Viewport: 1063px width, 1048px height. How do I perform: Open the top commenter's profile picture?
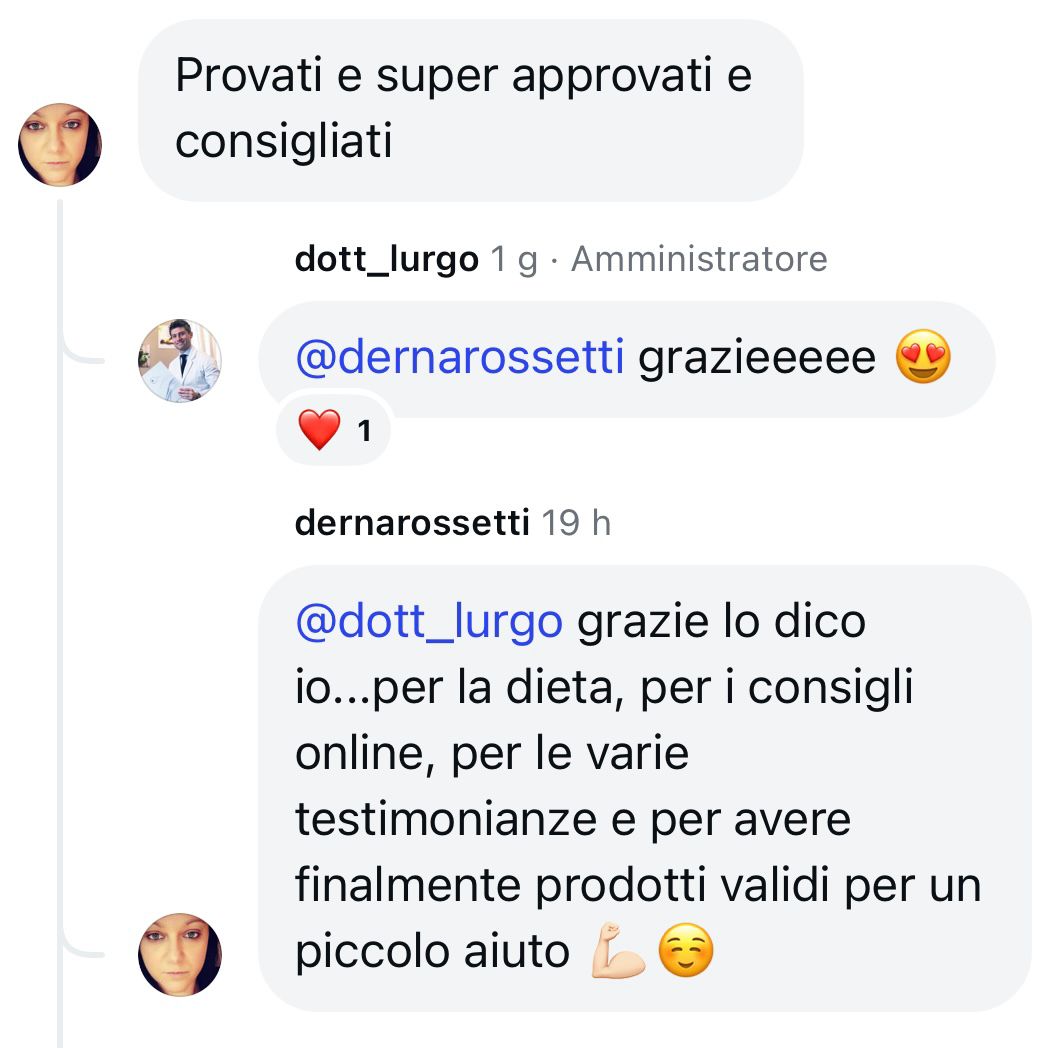(60, 144)
